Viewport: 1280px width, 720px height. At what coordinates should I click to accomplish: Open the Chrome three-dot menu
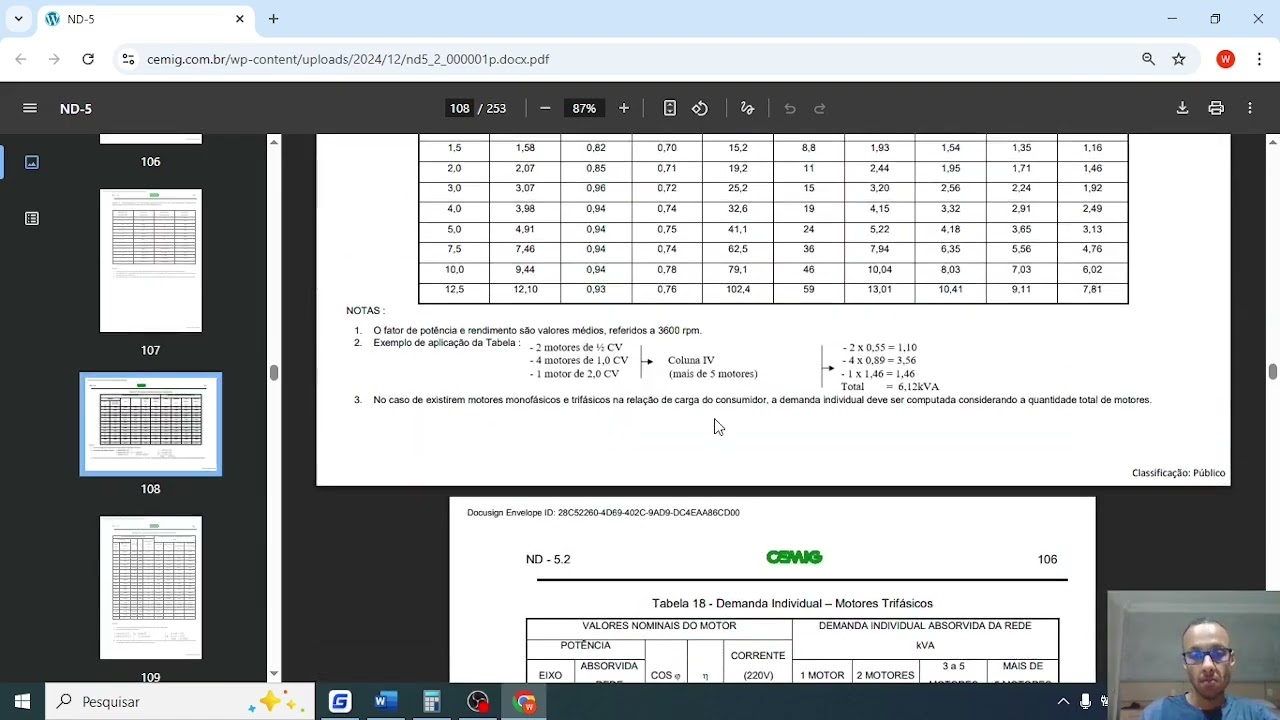click(1259, 59)
